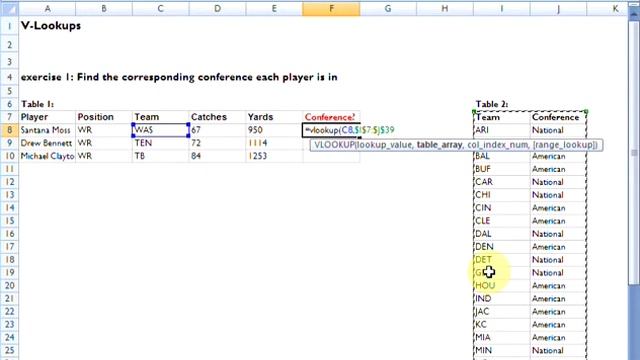This screenshot has width=640, height=360.
Task: Click the vertical scrollbar thumb
Action: coord(634,152)
